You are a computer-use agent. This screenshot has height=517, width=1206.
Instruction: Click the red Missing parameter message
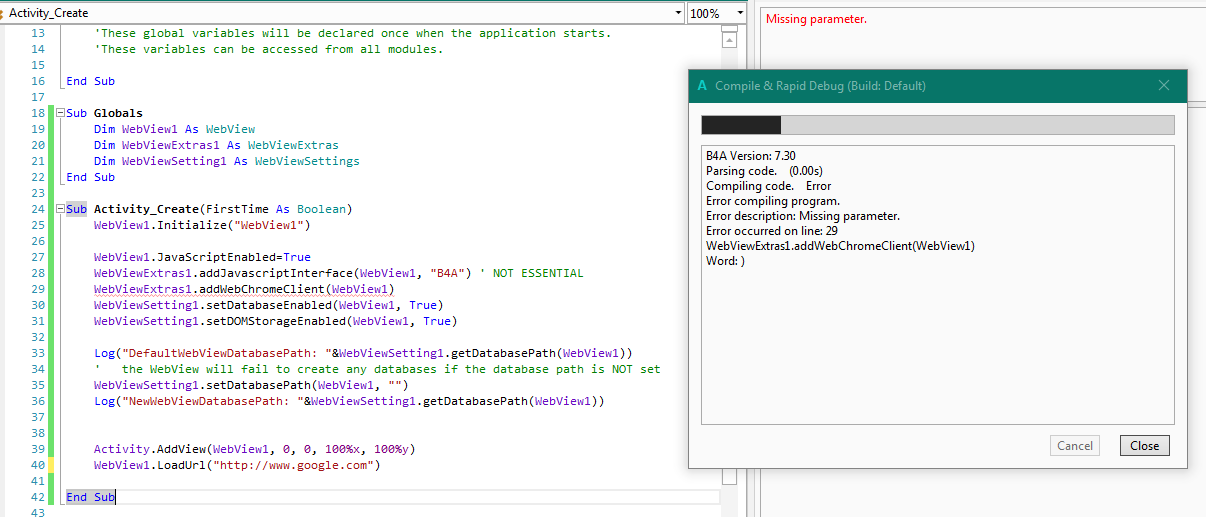816,19
